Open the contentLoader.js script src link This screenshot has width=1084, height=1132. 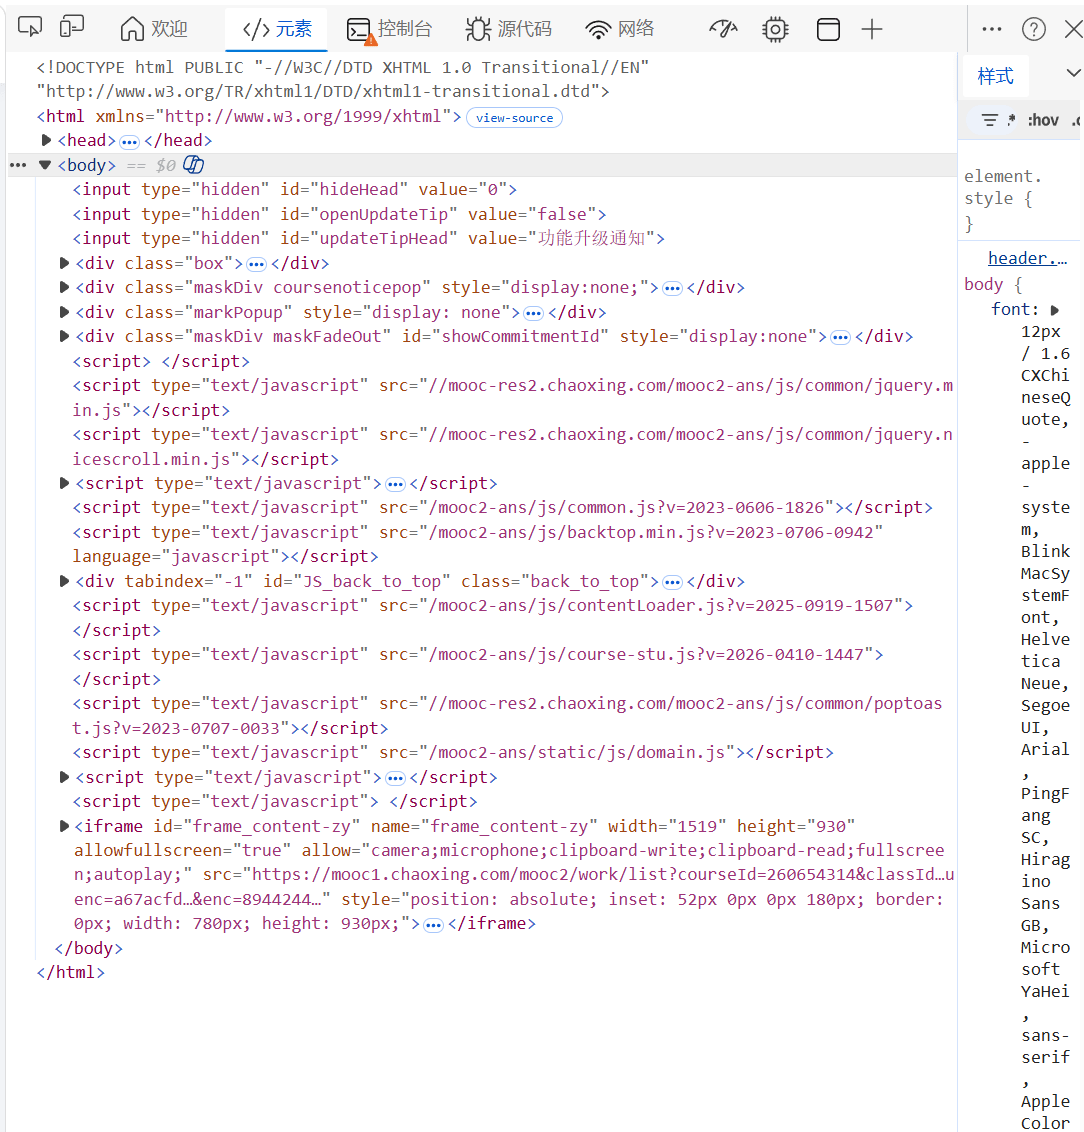661,605
